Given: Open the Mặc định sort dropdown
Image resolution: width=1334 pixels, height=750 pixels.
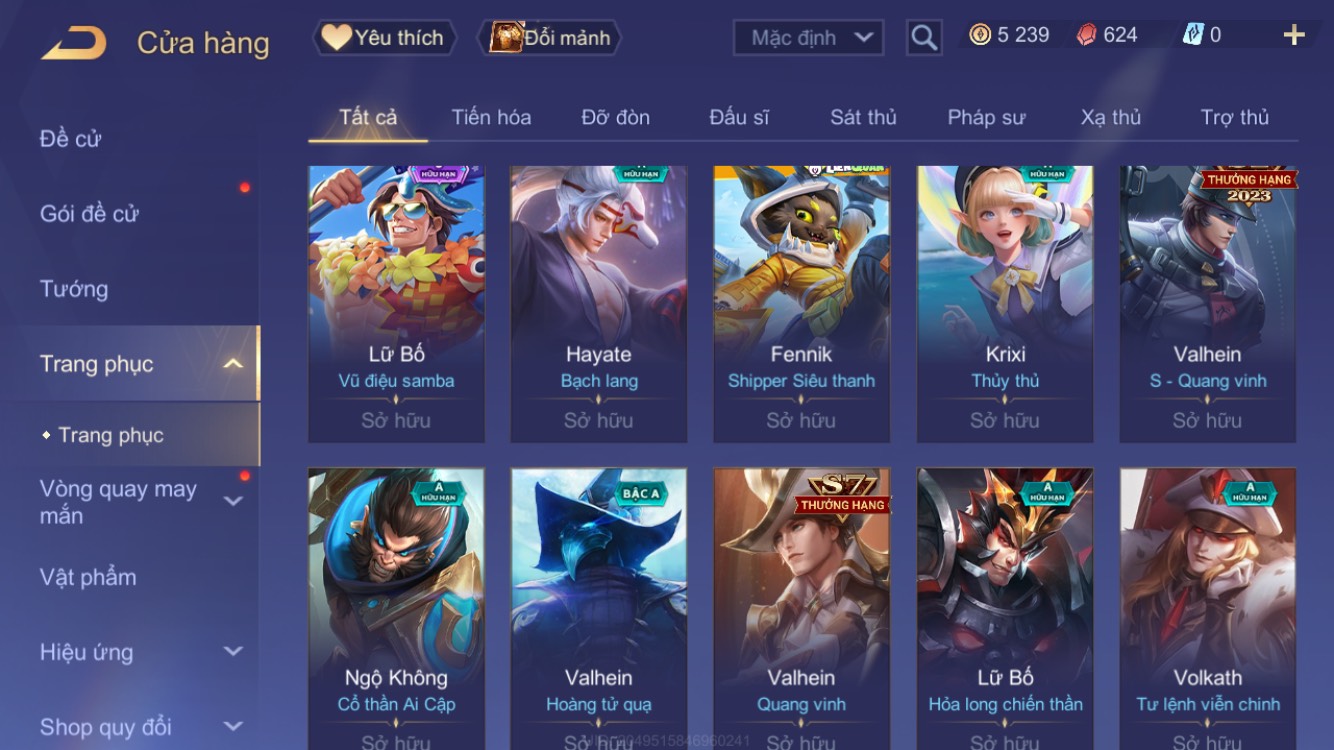Looking at the screenshot, I should tap(808, 38).
